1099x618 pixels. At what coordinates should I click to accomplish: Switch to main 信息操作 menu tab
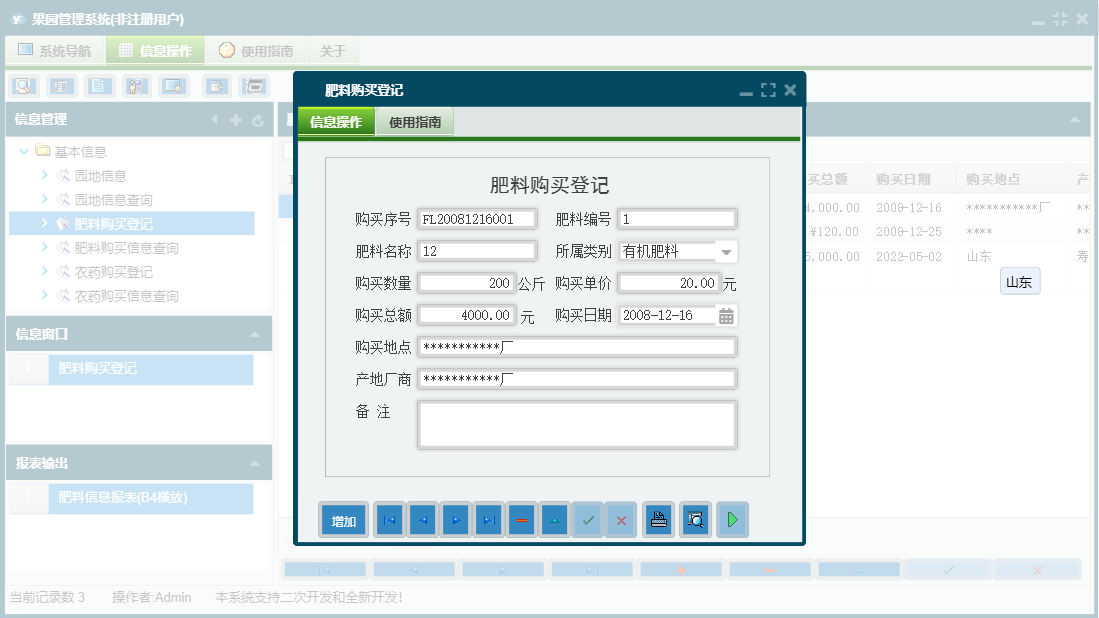tap(156, 50)
